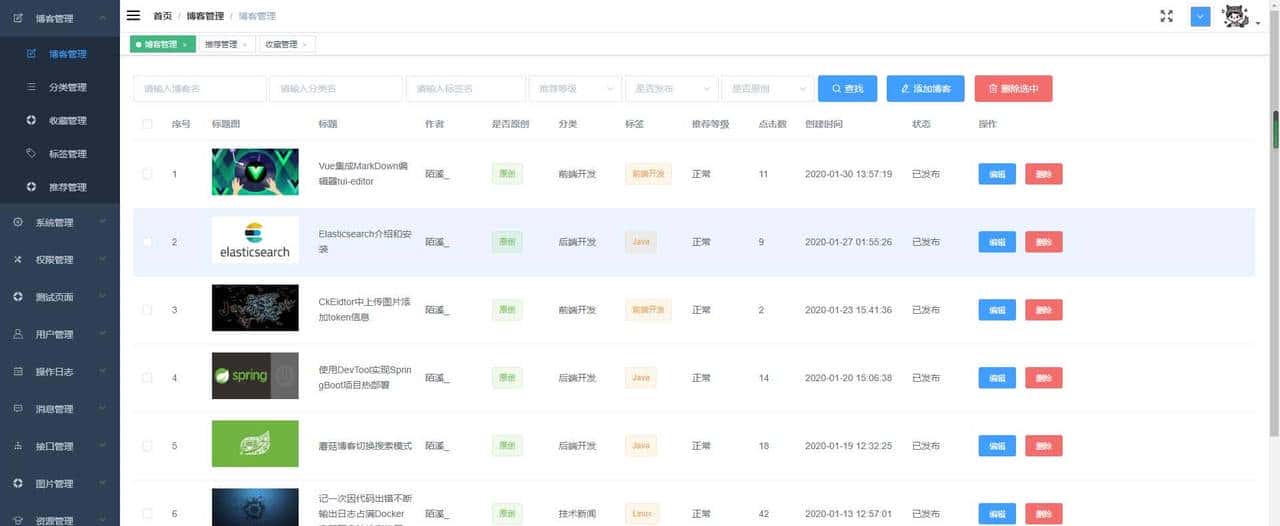Check the row 5 checkbox for 蘑菇博客
The height and width of the screenshot is (526, 1280).
147,446
